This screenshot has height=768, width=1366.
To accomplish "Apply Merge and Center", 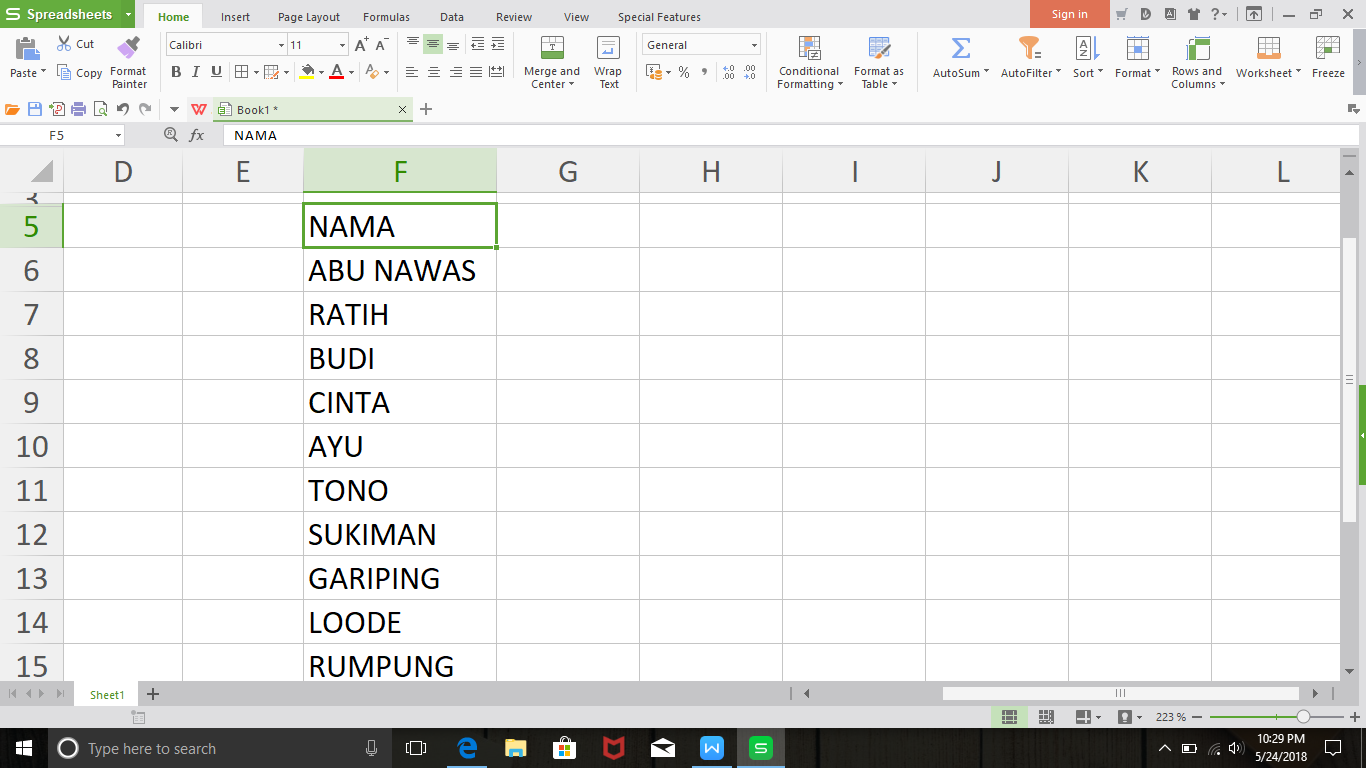I will [x=551, y=62].
